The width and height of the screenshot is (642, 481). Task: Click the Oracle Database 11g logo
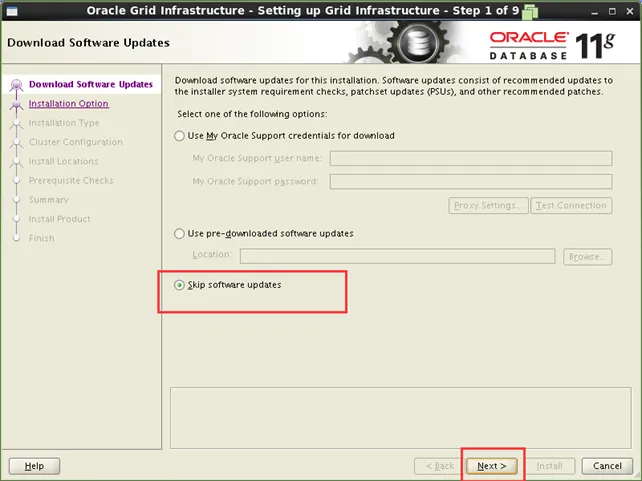552,45
